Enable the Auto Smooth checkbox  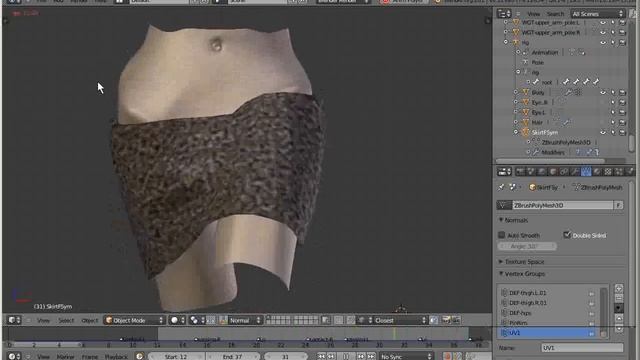point(502,235)
